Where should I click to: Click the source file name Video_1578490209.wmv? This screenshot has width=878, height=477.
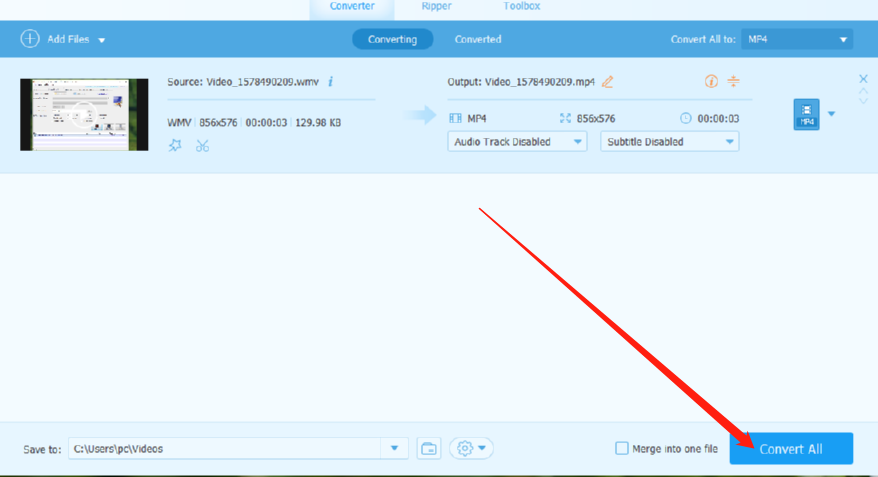click(x=263, y=82)
